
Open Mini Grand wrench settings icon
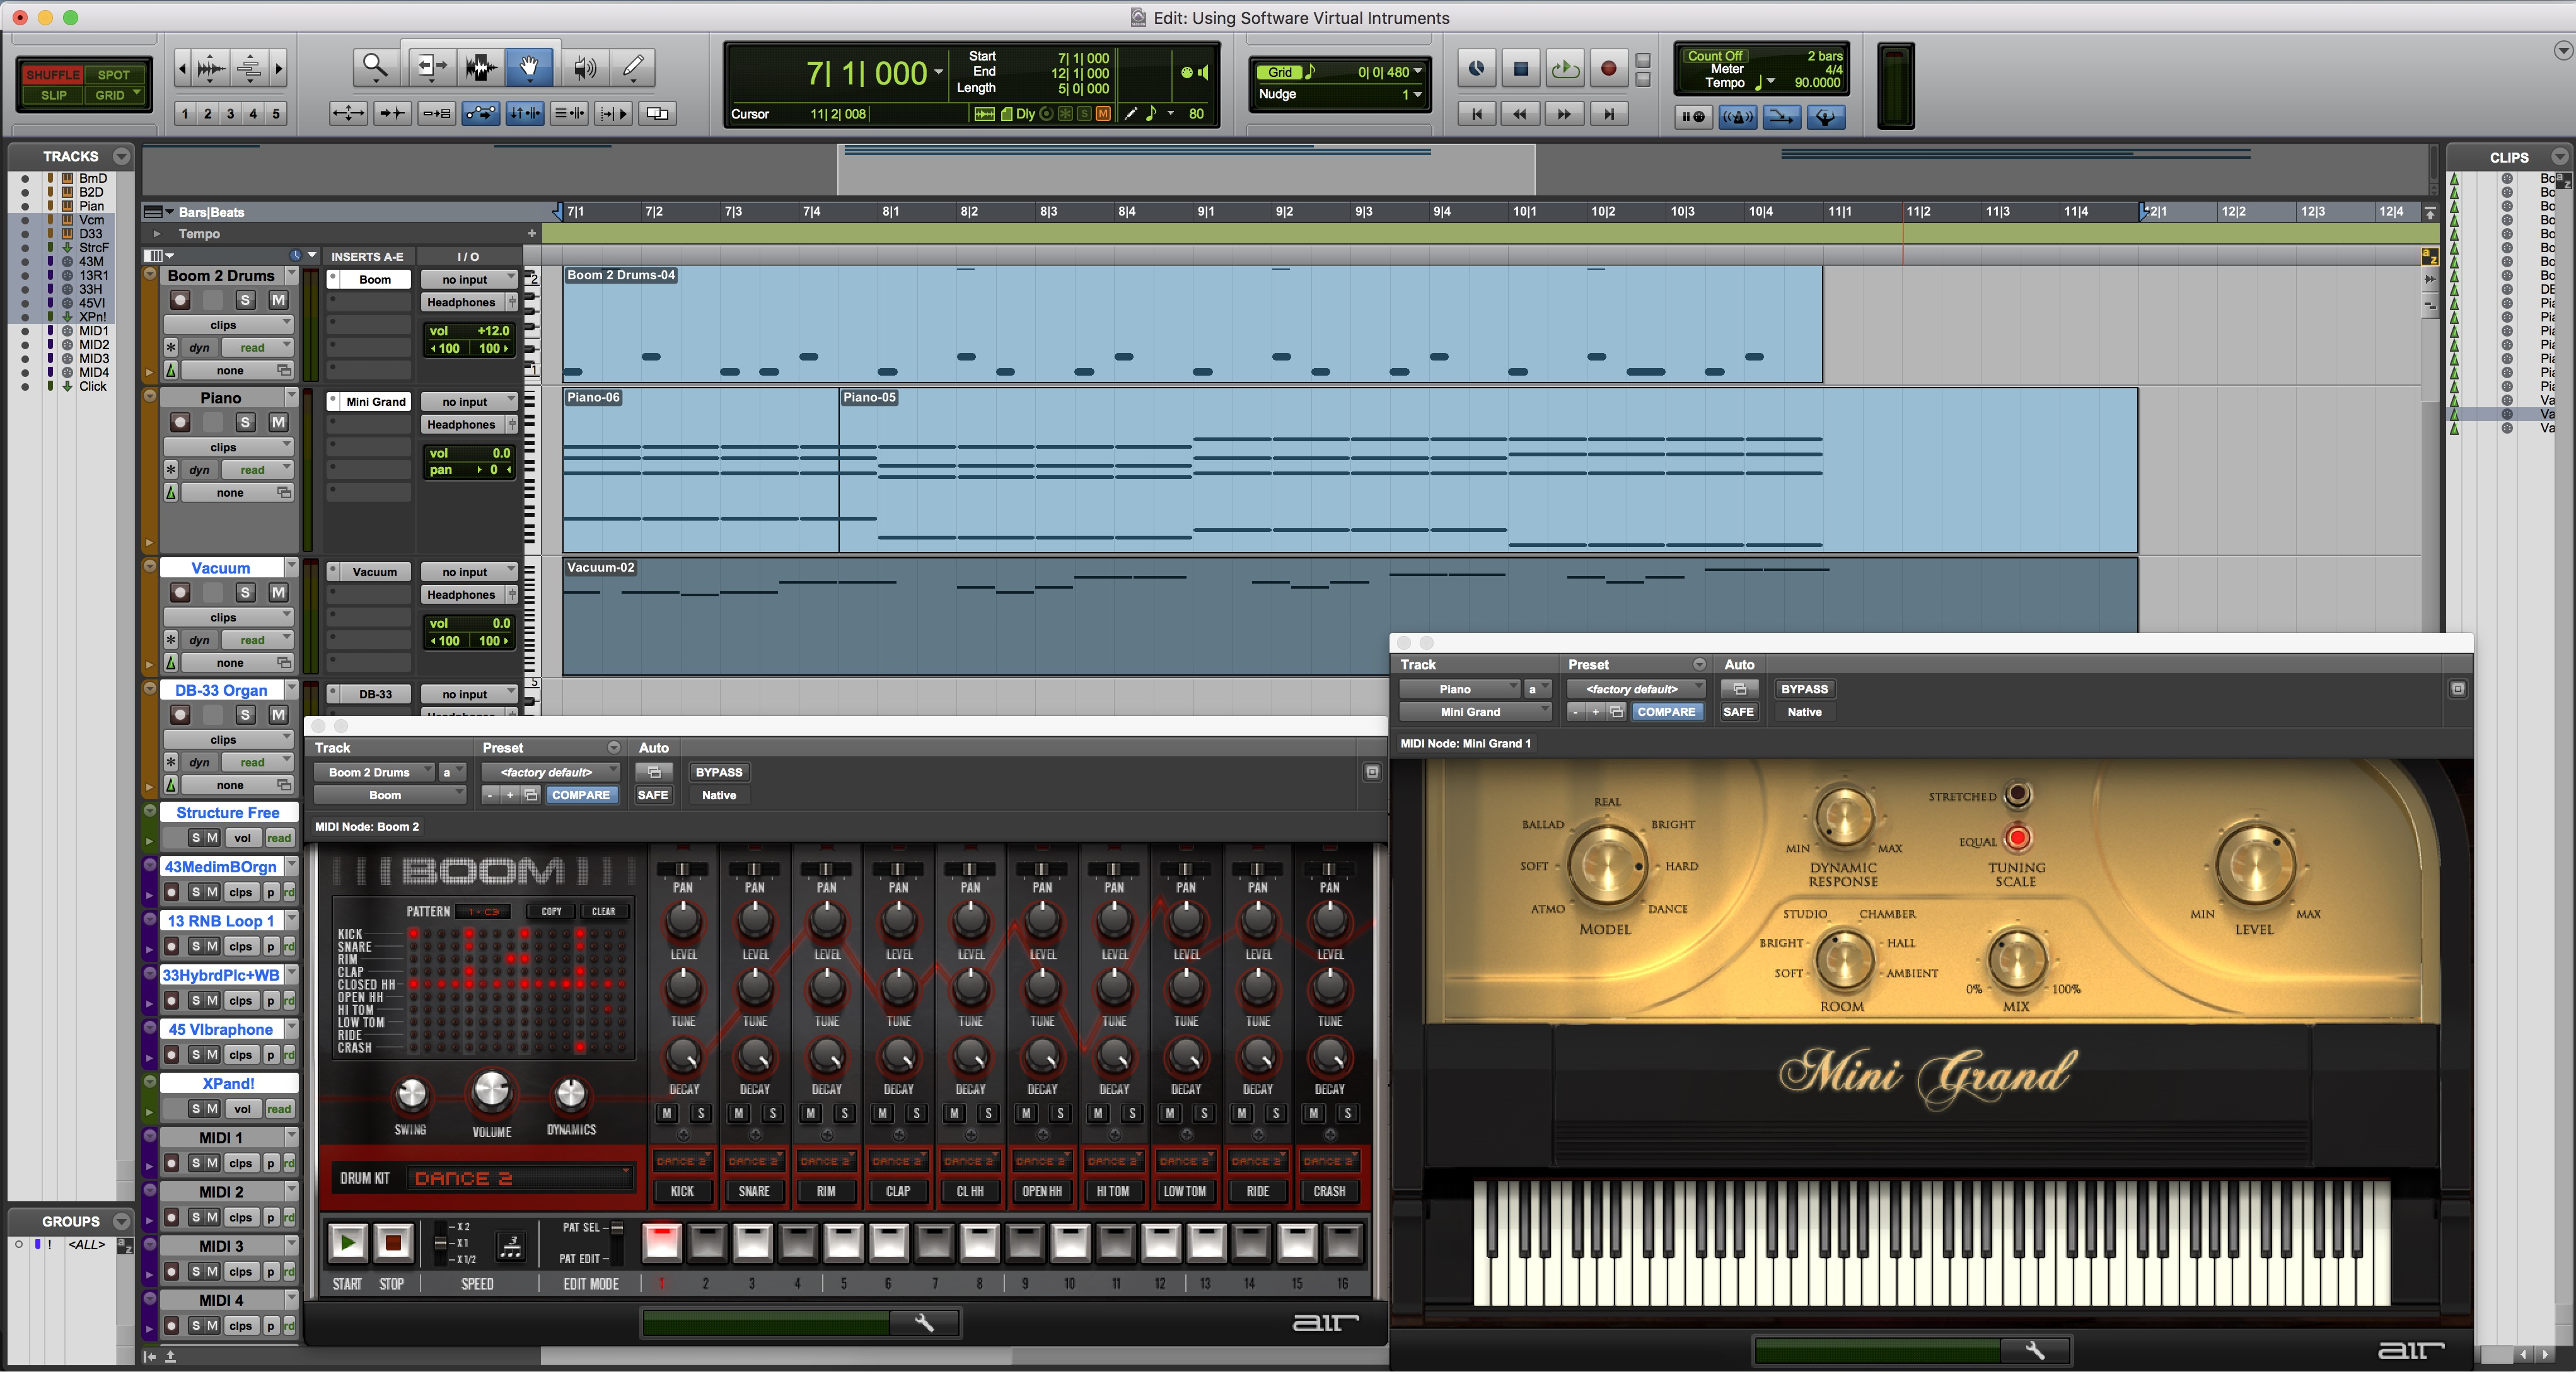tap(2035, 1351)
